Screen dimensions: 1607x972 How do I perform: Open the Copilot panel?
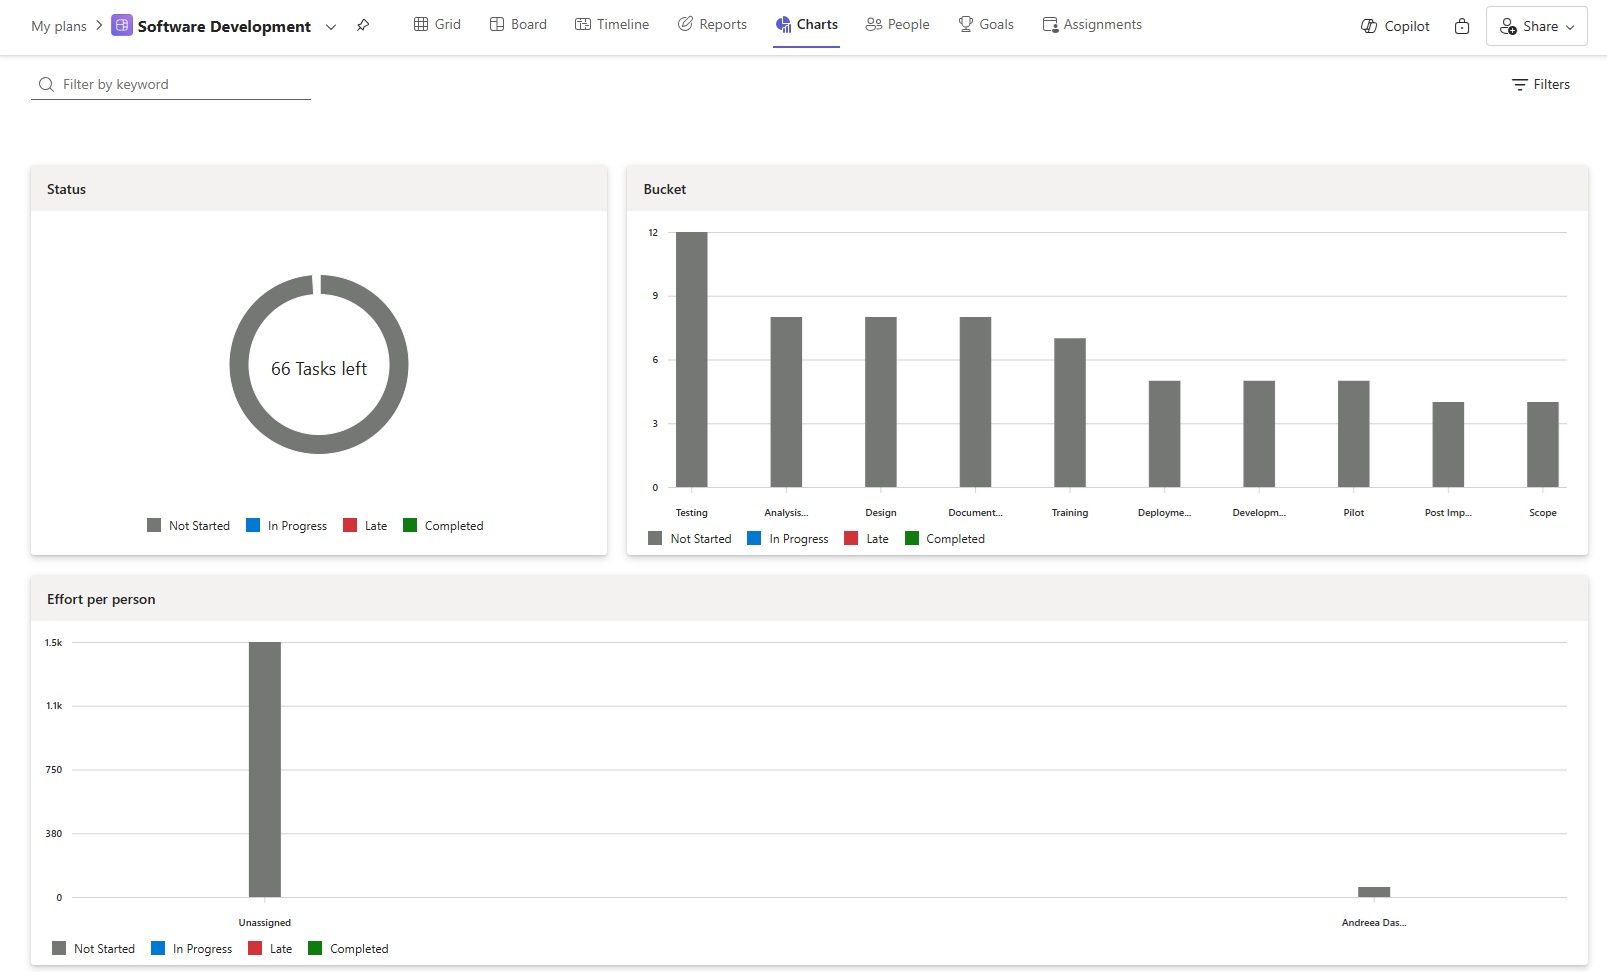[x=1395, y=26]
